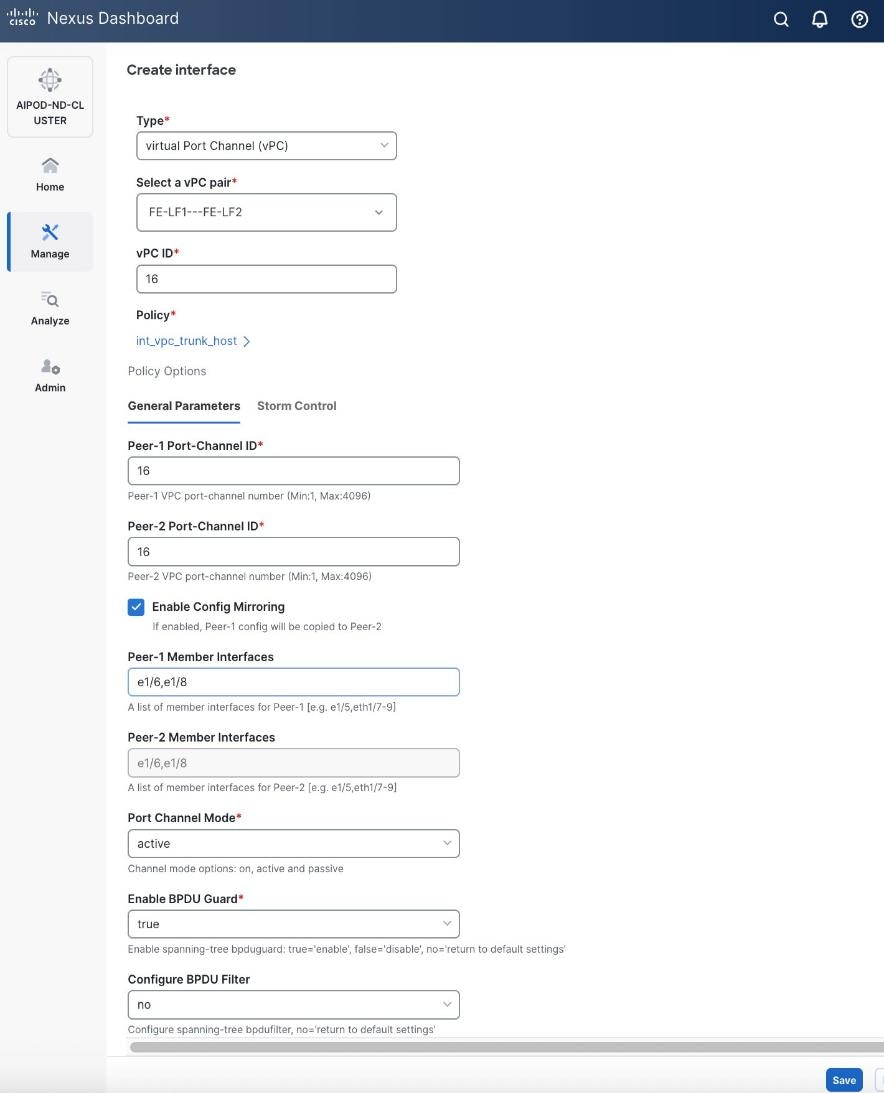This screenshot has width=884, height=1093.
Task: Click the Cisco logo in the header
Action: pos(20,17)
